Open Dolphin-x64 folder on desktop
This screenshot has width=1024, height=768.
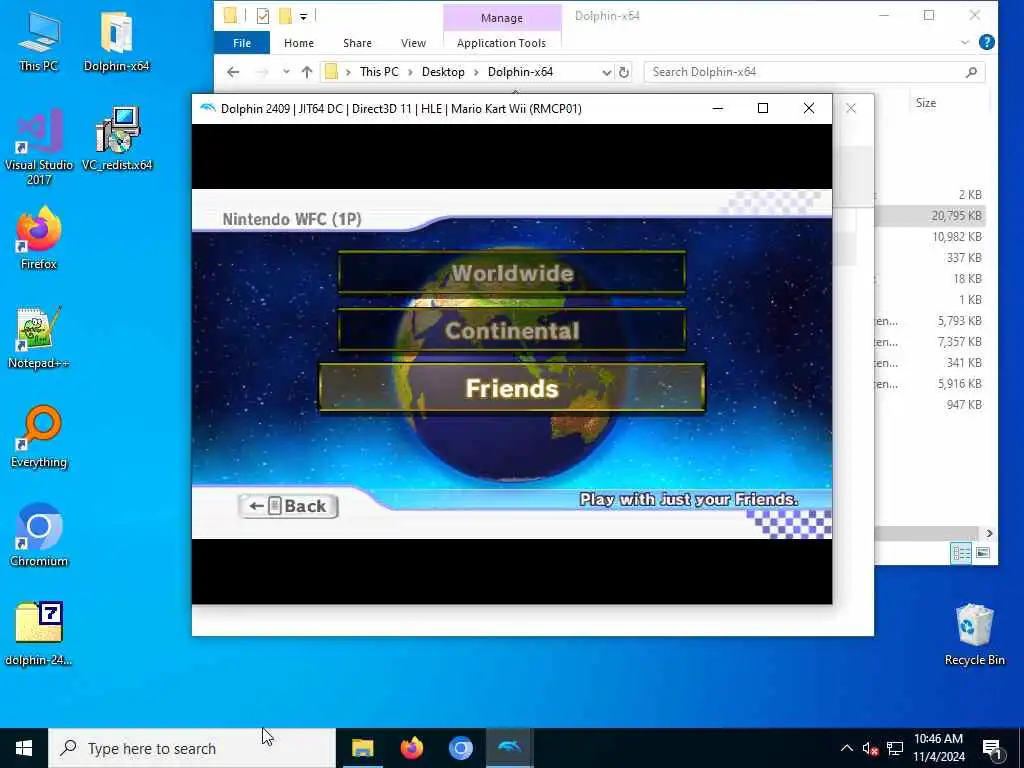pyautogui.click(x=116, y=40)
